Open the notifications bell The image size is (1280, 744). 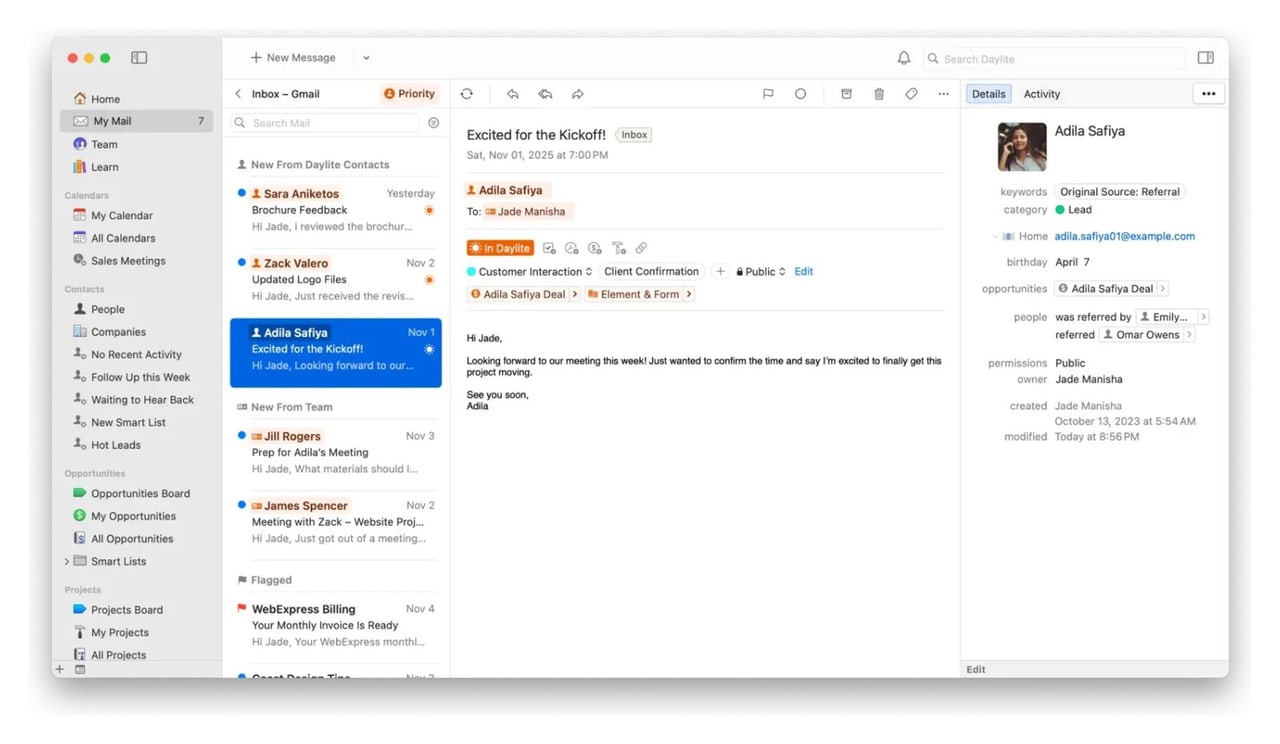click(904, 58)
